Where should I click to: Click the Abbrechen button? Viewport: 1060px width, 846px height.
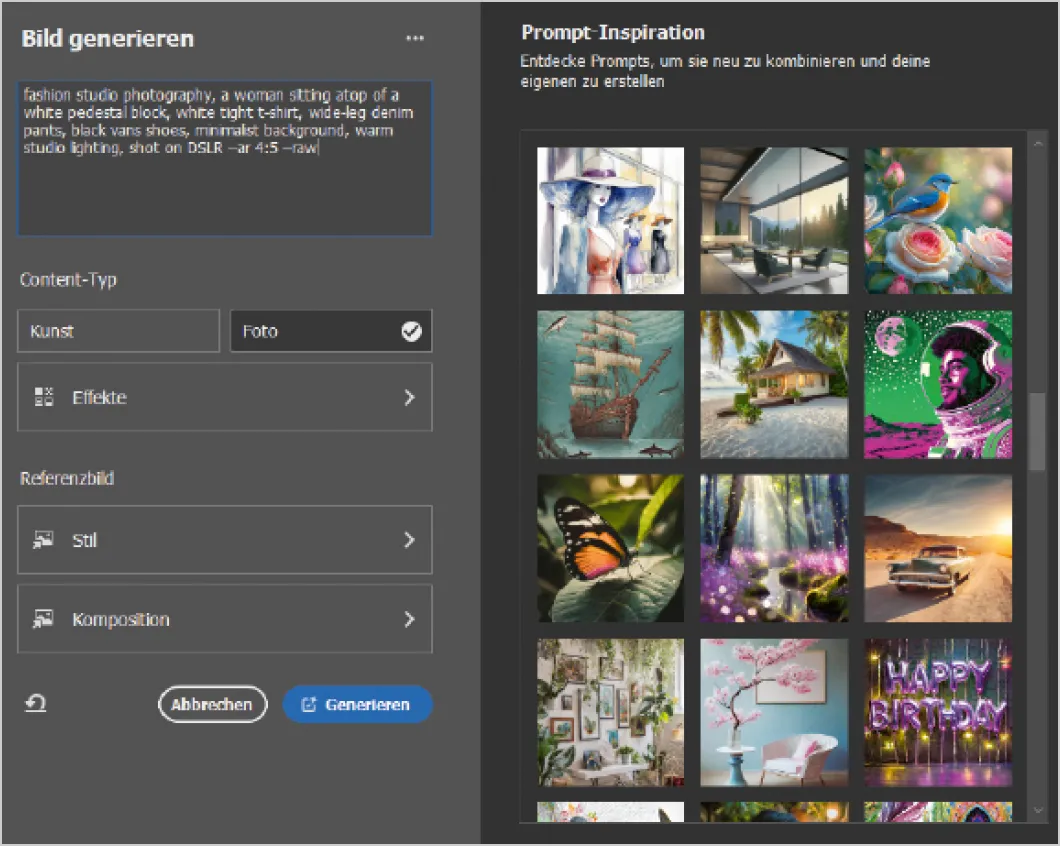tap(212, 704)
